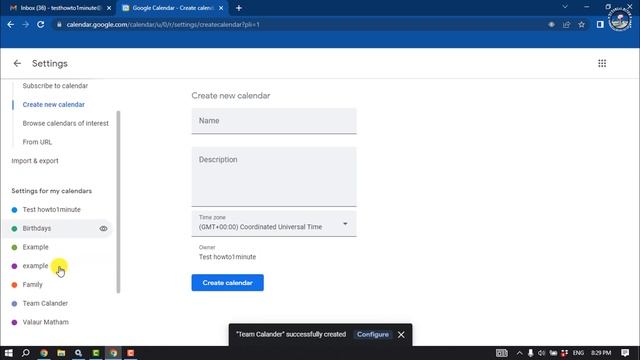Click the browser back arrow
This screenshot has height=360, width=640.
coord(11,24)
